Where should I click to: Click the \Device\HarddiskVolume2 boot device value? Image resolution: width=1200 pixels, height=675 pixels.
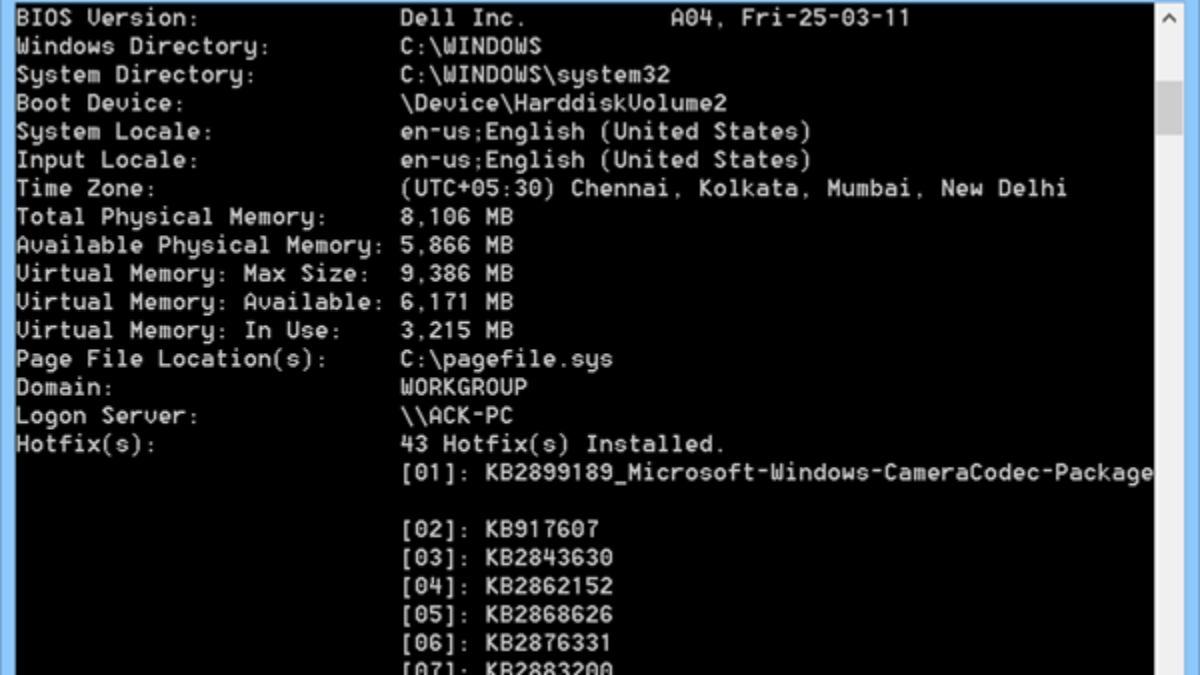563,103
